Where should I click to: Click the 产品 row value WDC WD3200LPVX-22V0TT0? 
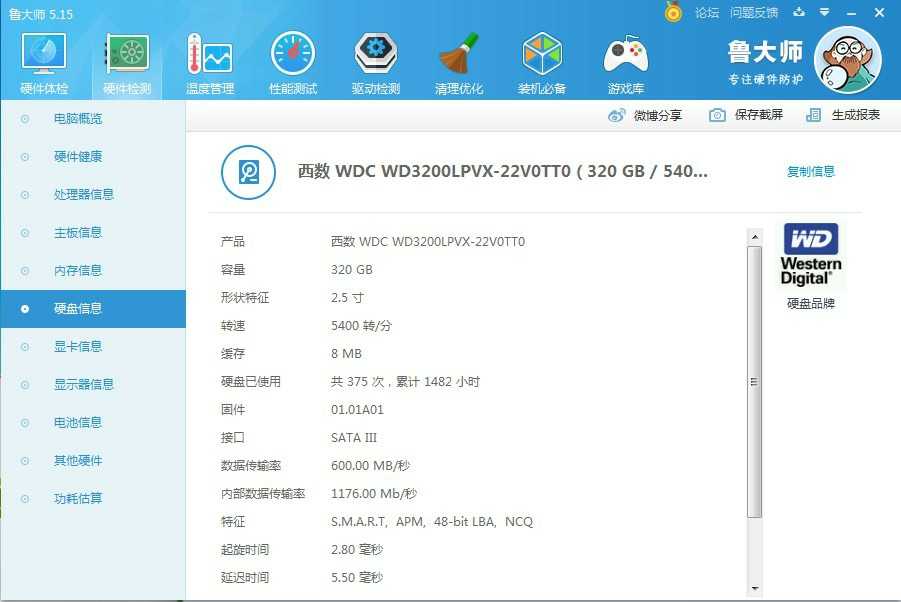[428, 242]
